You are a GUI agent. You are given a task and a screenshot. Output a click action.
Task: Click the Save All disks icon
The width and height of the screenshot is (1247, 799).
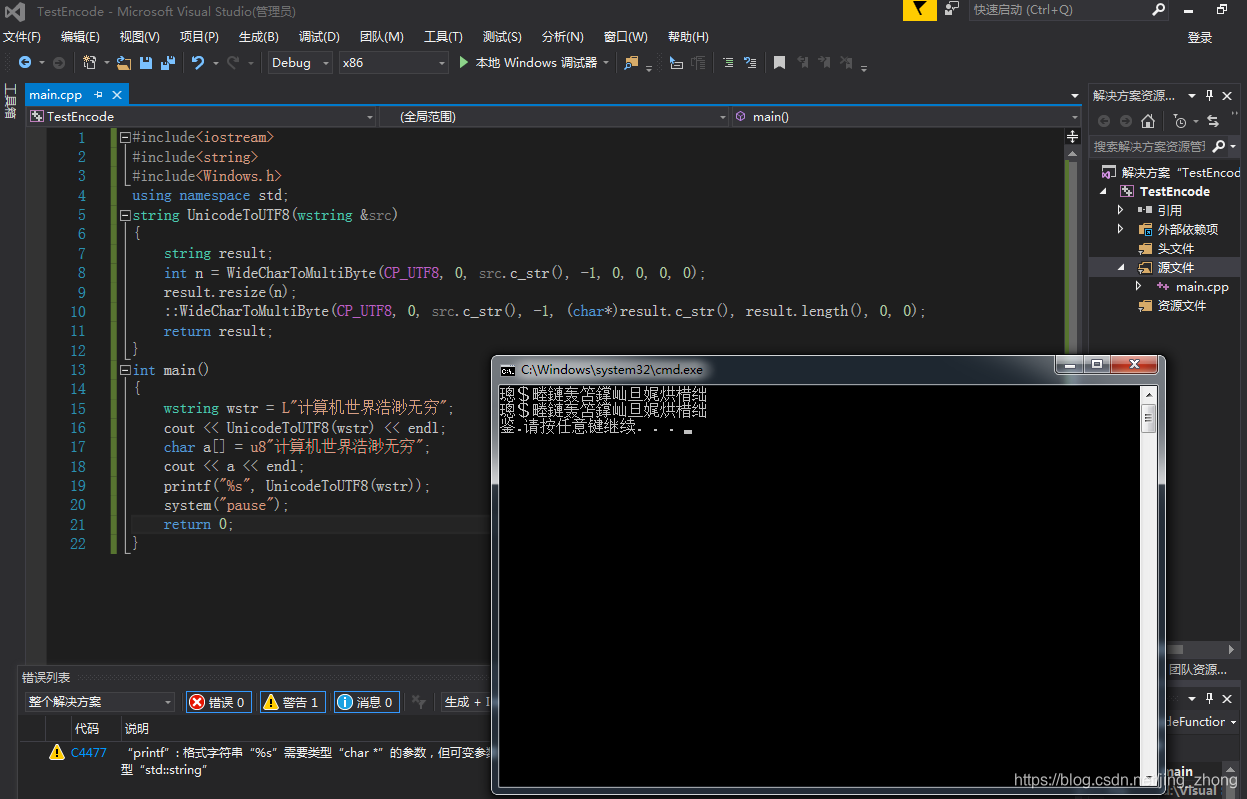click(x=168, y=62)
